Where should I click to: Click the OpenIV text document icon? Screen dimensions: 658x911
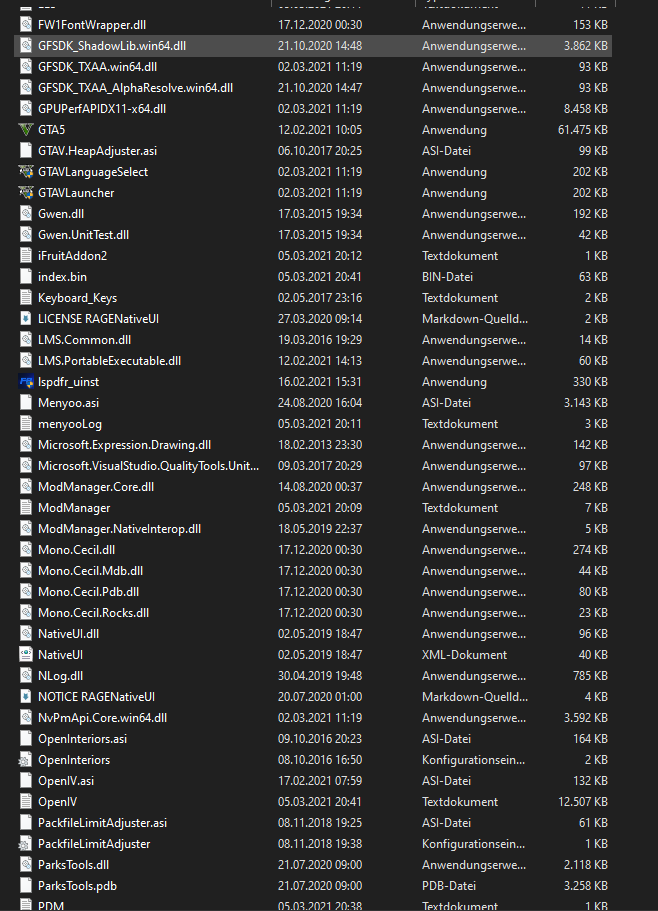26,802
